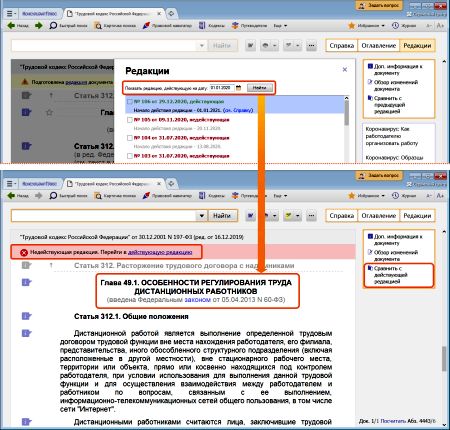The image size is (450, 430).
Task: Expand the Еще dropdown in bottom window
Action: click(x=280, y=196)
